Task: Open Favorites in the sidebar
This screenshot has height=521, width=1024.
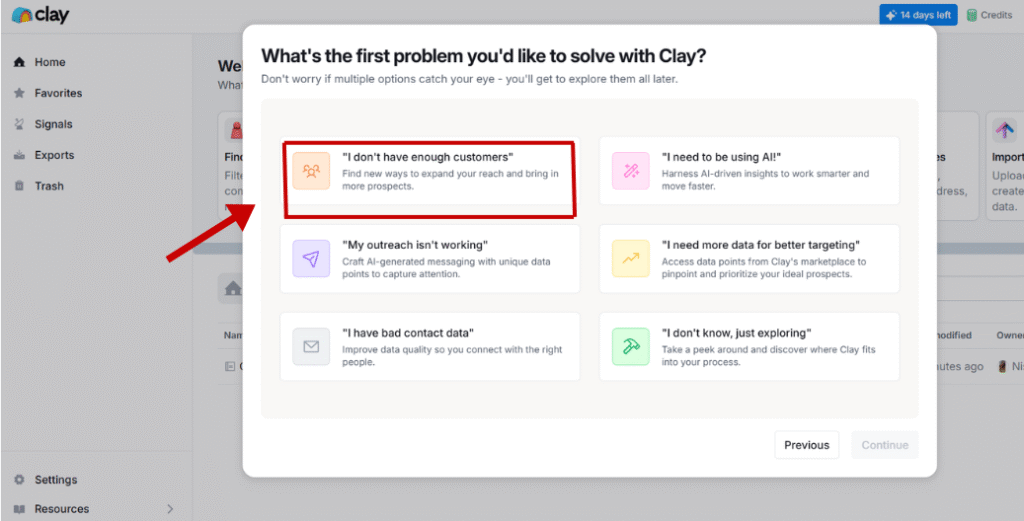Action: coord(58,93)
